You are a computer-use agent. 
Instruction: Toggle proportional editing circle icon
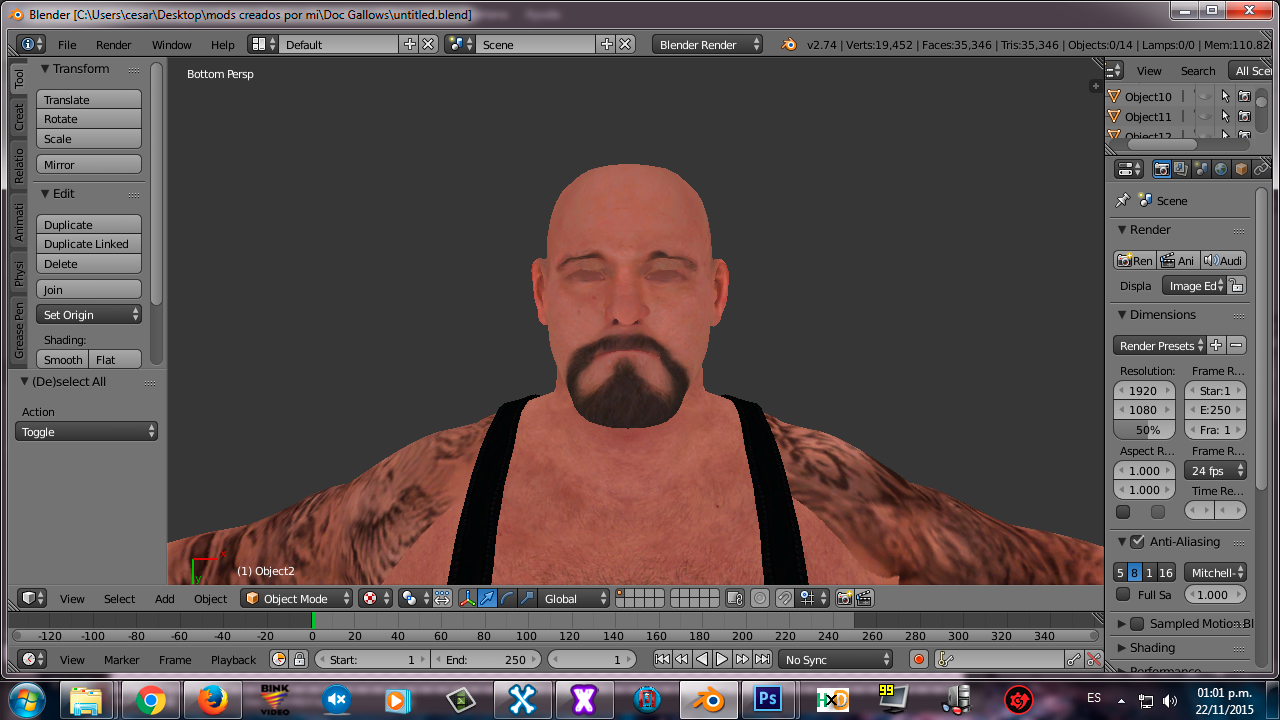click(760, 598)
